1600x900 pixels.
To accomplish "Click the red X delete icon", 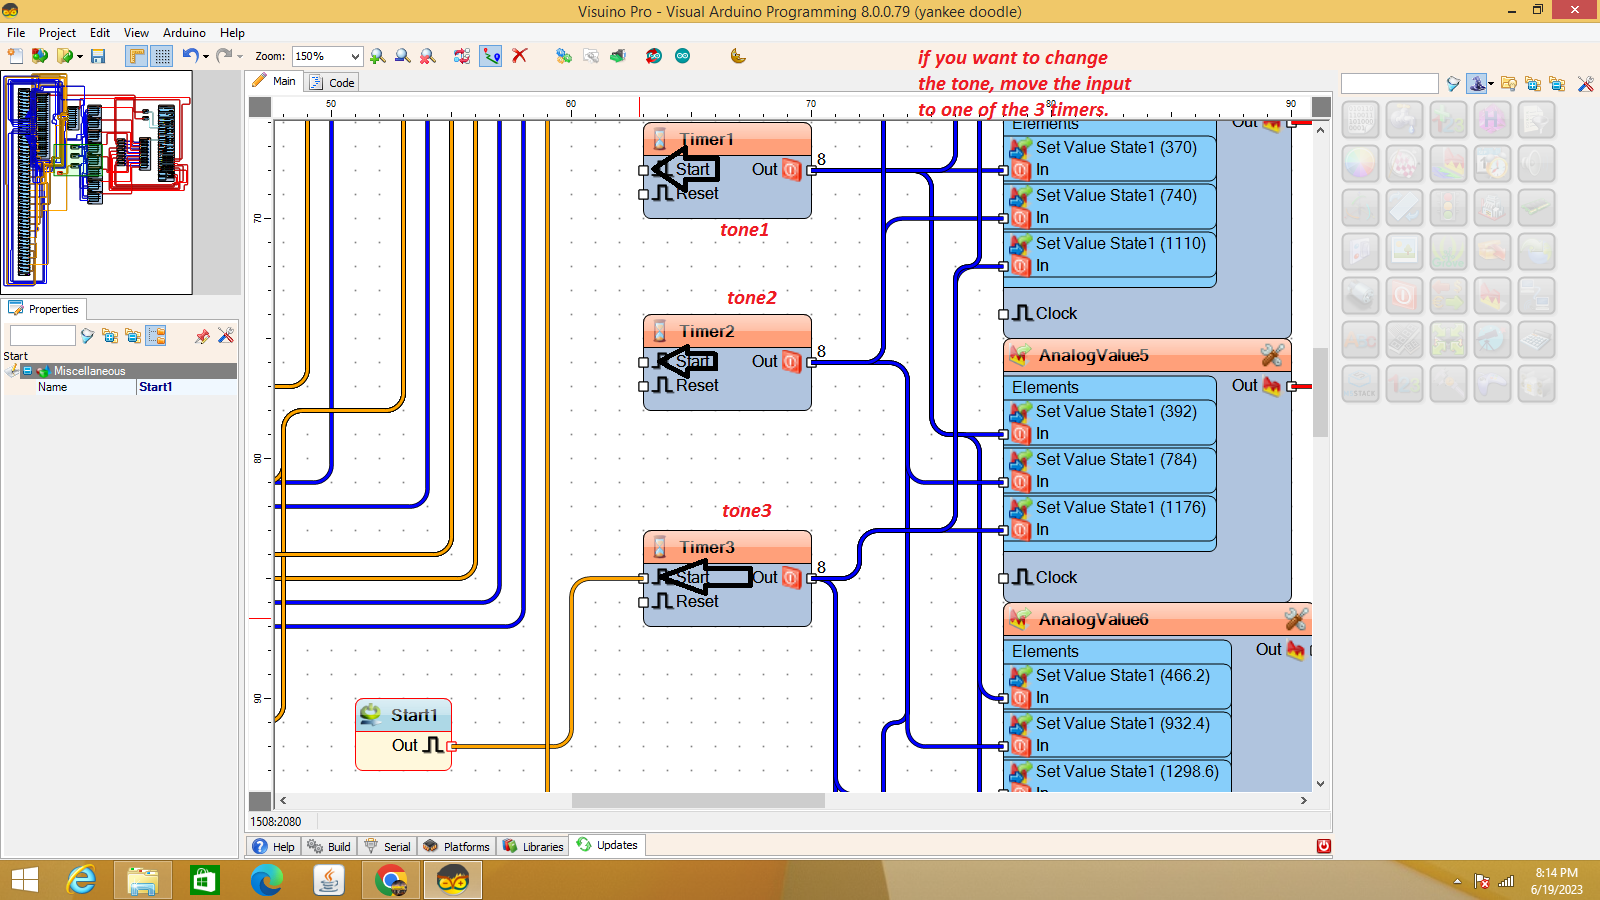I will point(520,56).
